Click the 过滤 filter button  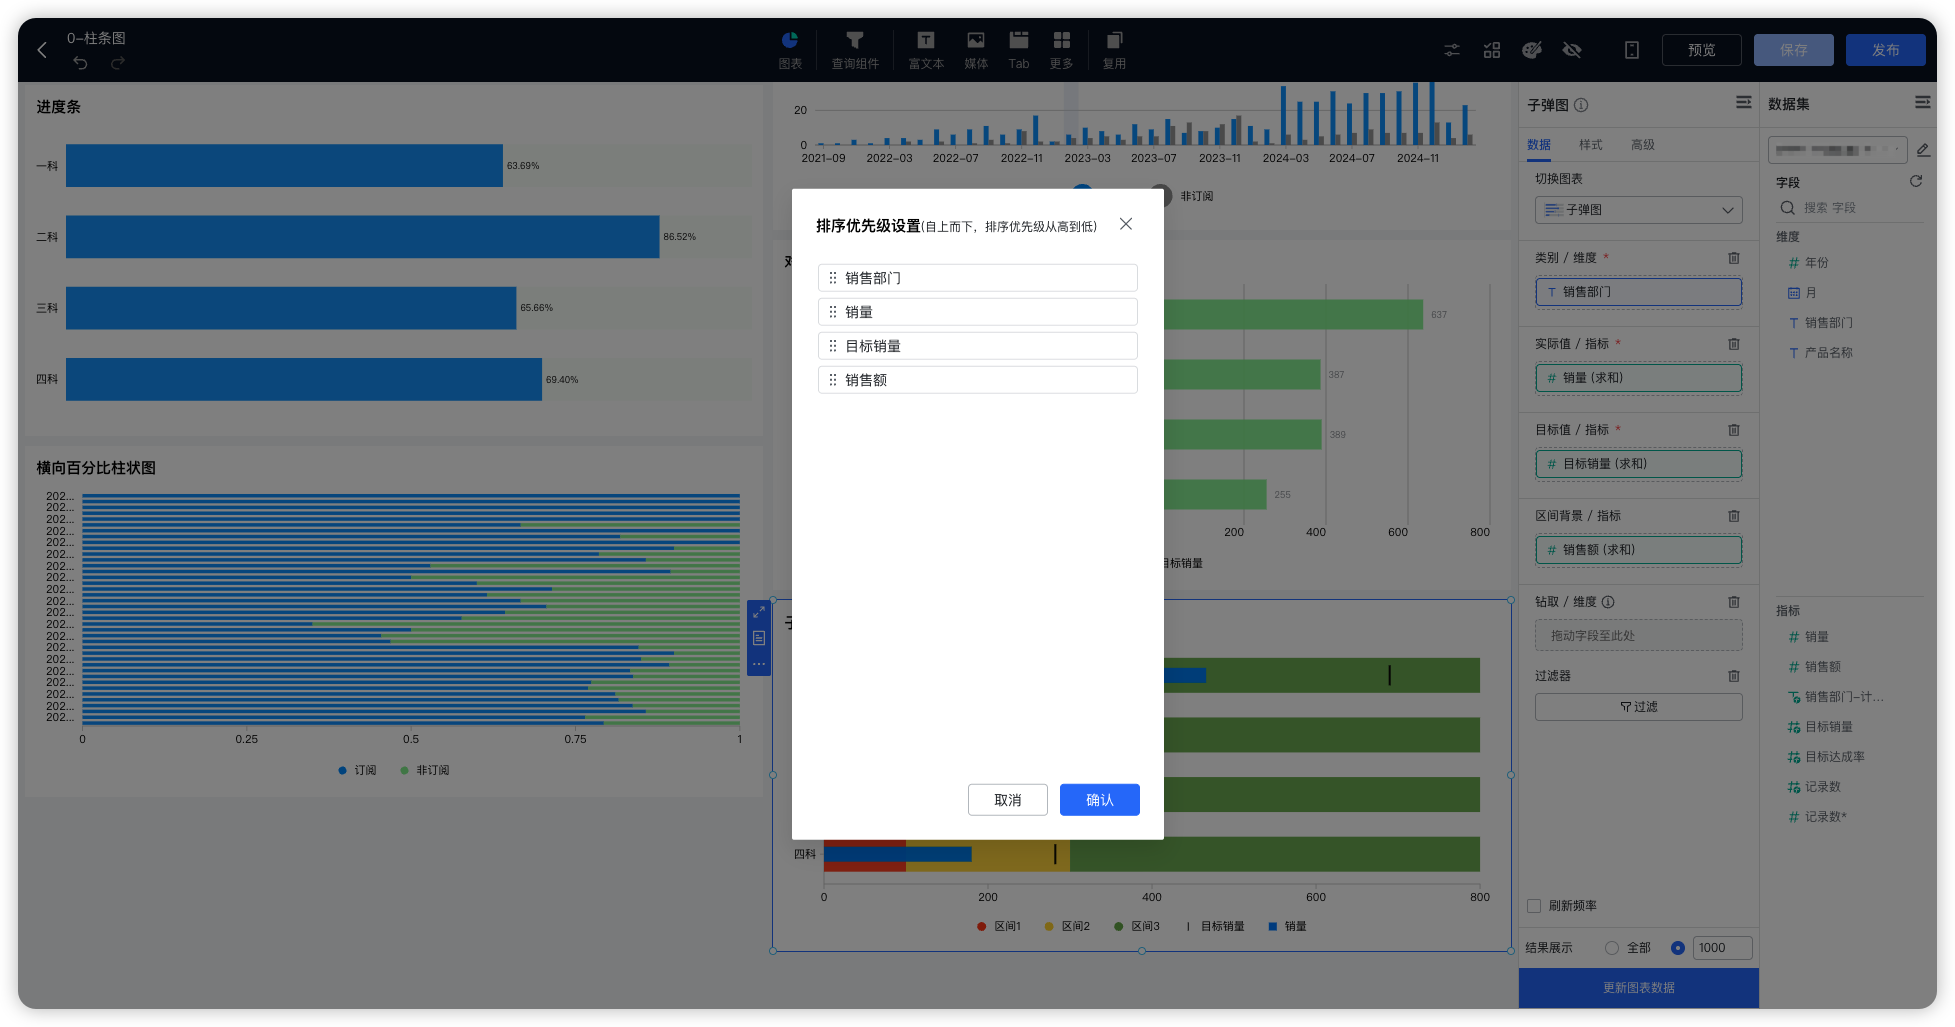click(x=1638, y=707)
